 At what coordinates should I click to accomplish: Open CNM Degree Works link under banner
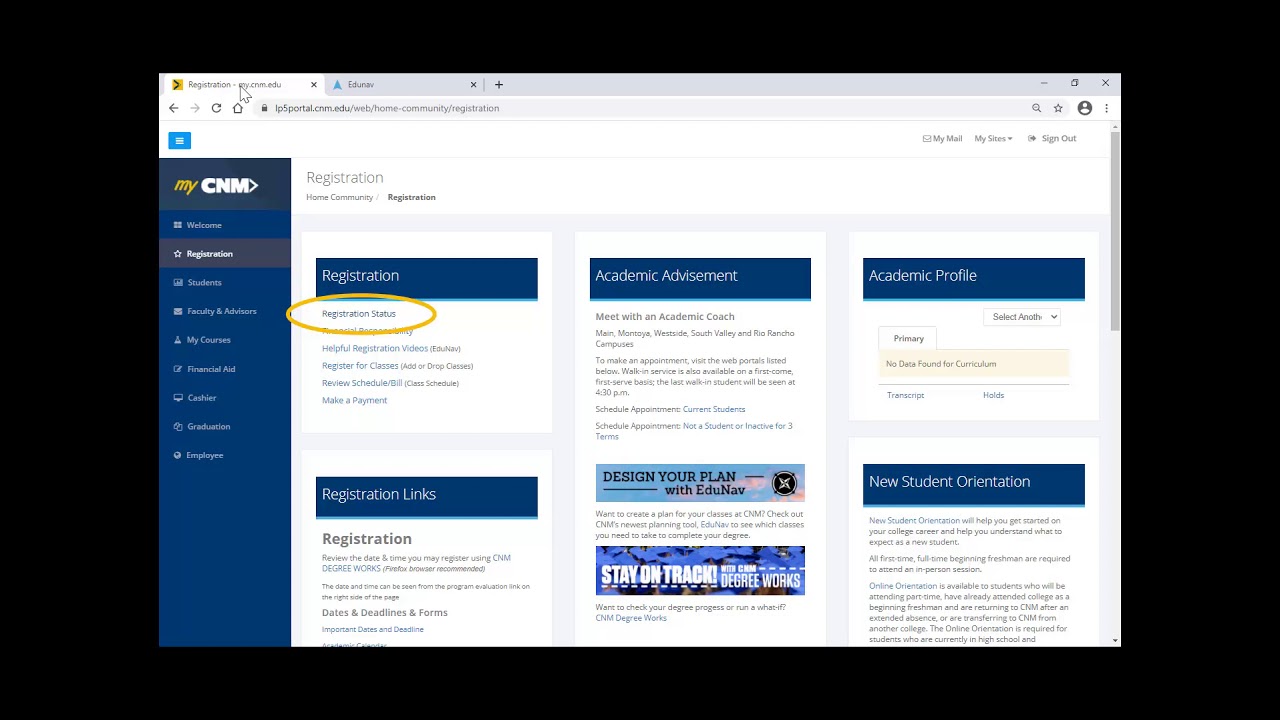click(x=631, y=618)
